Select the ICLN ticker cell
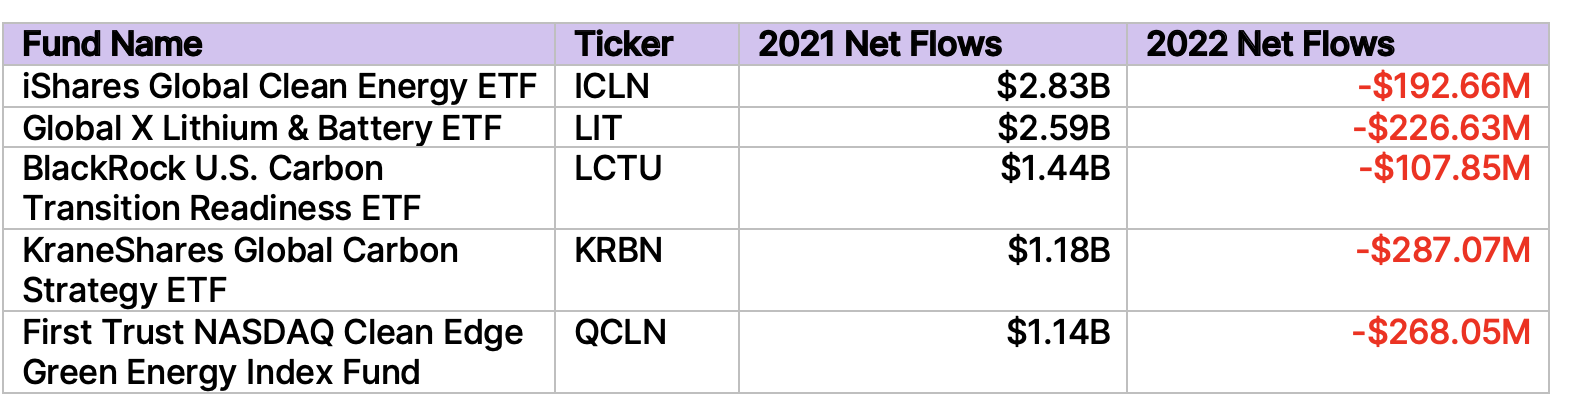The width and height of the screenshot is (1596, 412). click(x=611, y=87)
